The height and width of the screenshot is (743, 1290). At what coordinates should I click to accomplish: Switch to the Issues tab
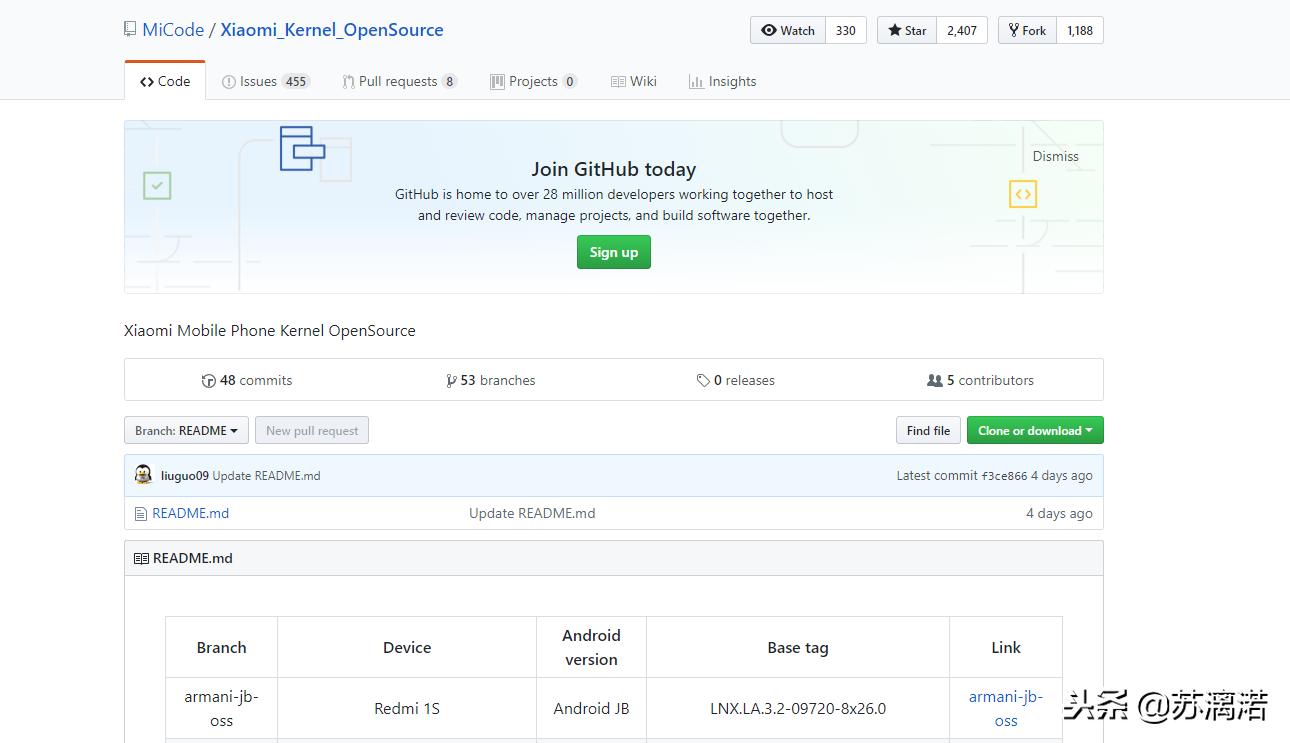[x=265, y=81]
